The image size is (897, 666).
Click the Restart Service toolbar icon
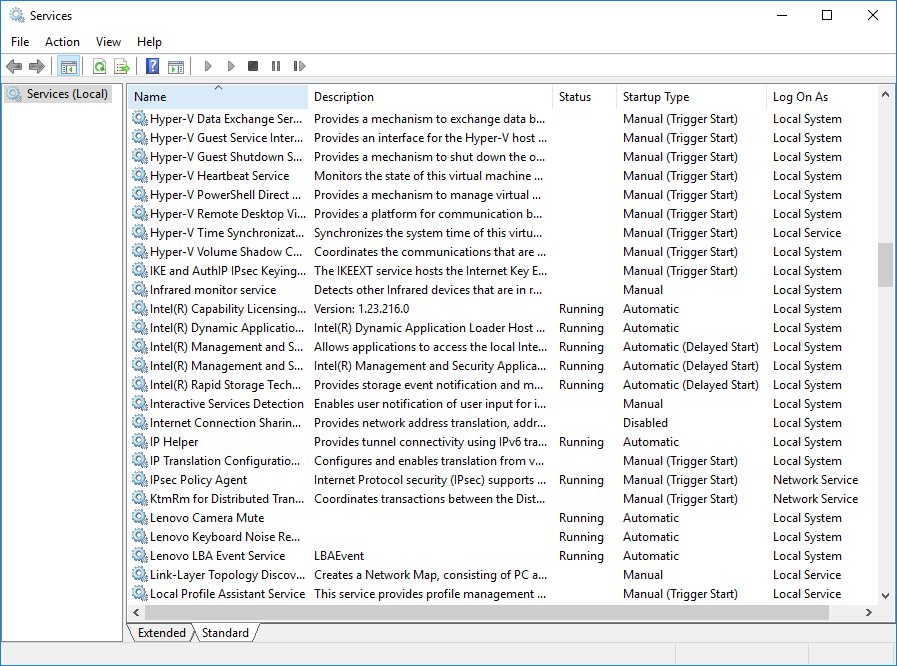(x=299, y=67)
